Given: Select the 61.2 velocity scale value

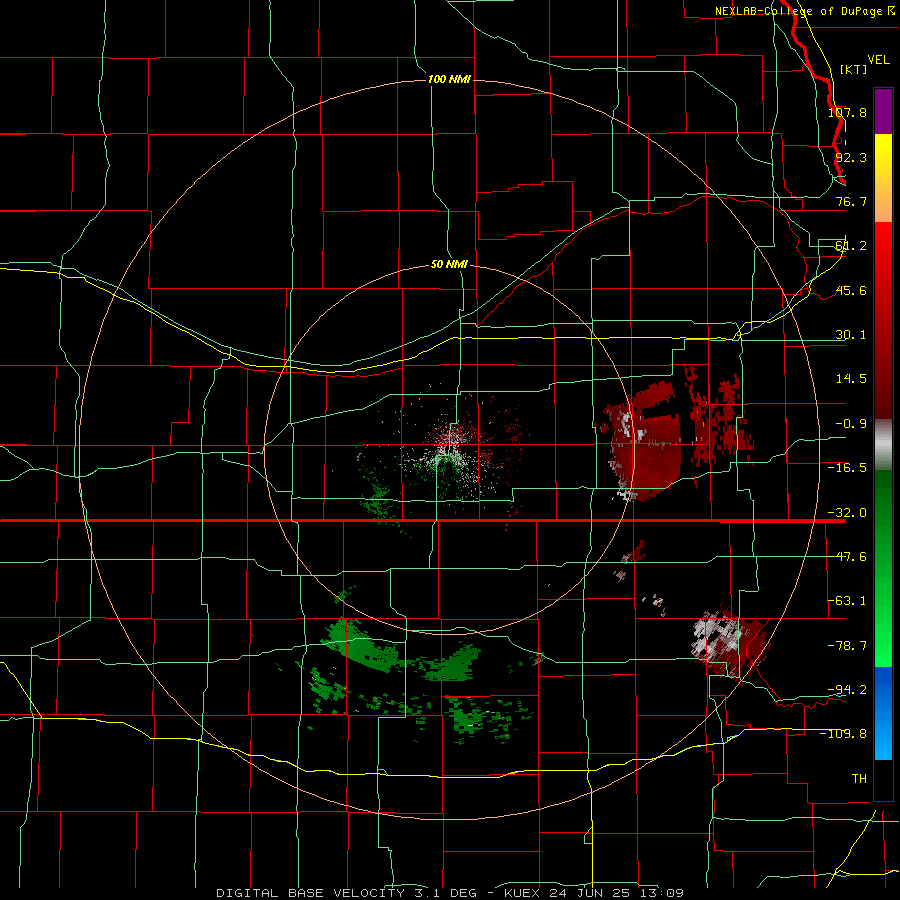Looking at the screenshot, I should (x=851, y=246).
